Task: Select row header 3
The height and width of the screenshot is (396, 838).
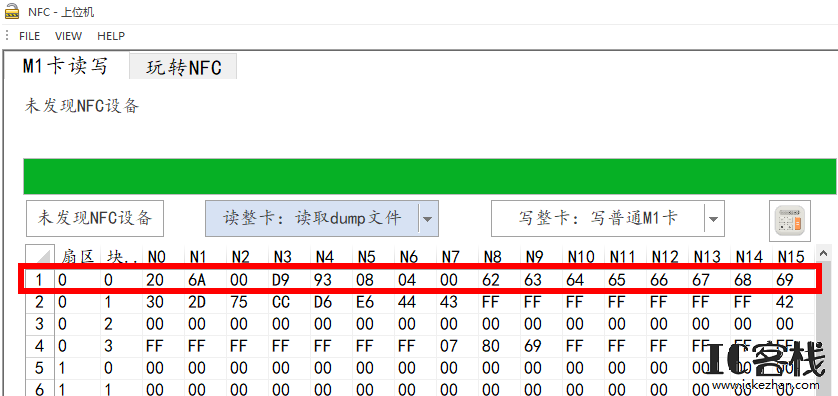Action: pos(40,324)
